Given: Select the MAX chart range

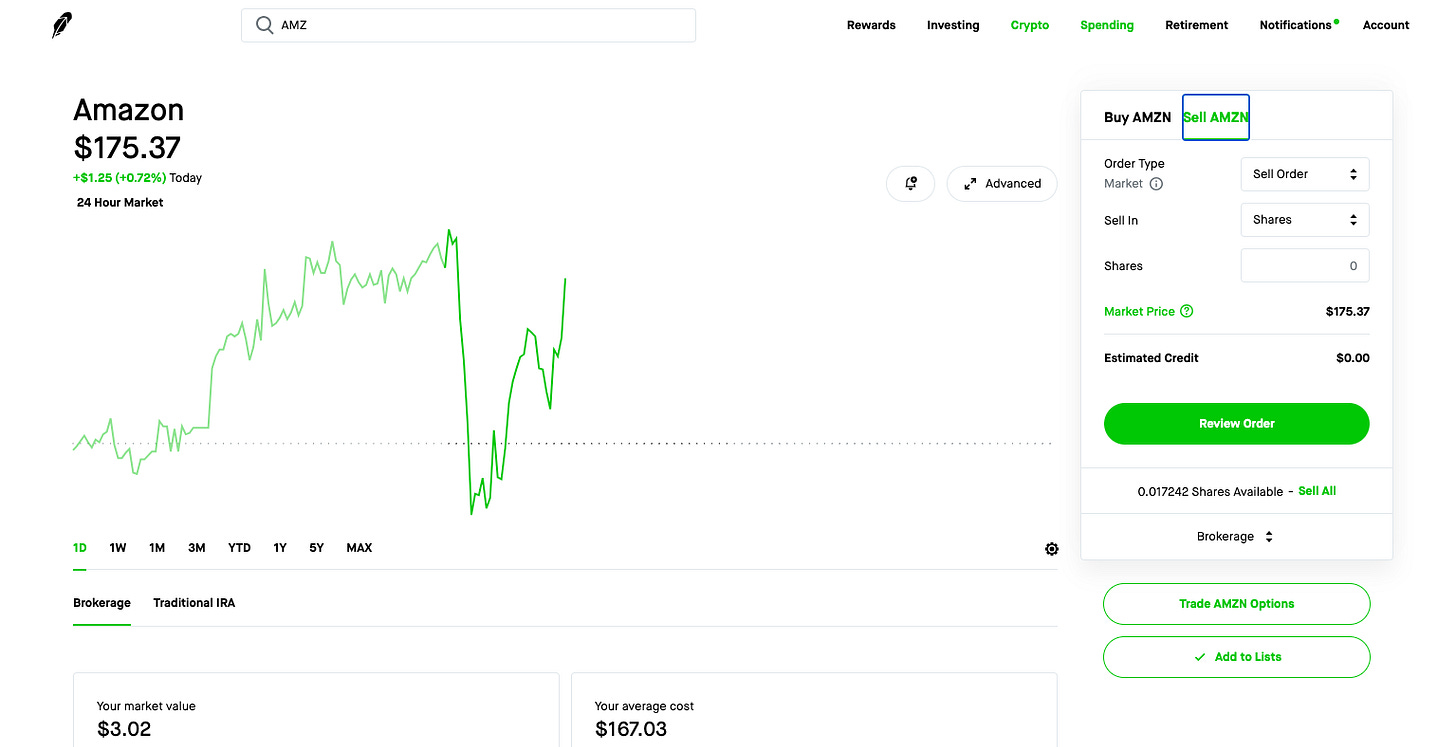Looking at the screenshot, I should click(x=359, y=548).
